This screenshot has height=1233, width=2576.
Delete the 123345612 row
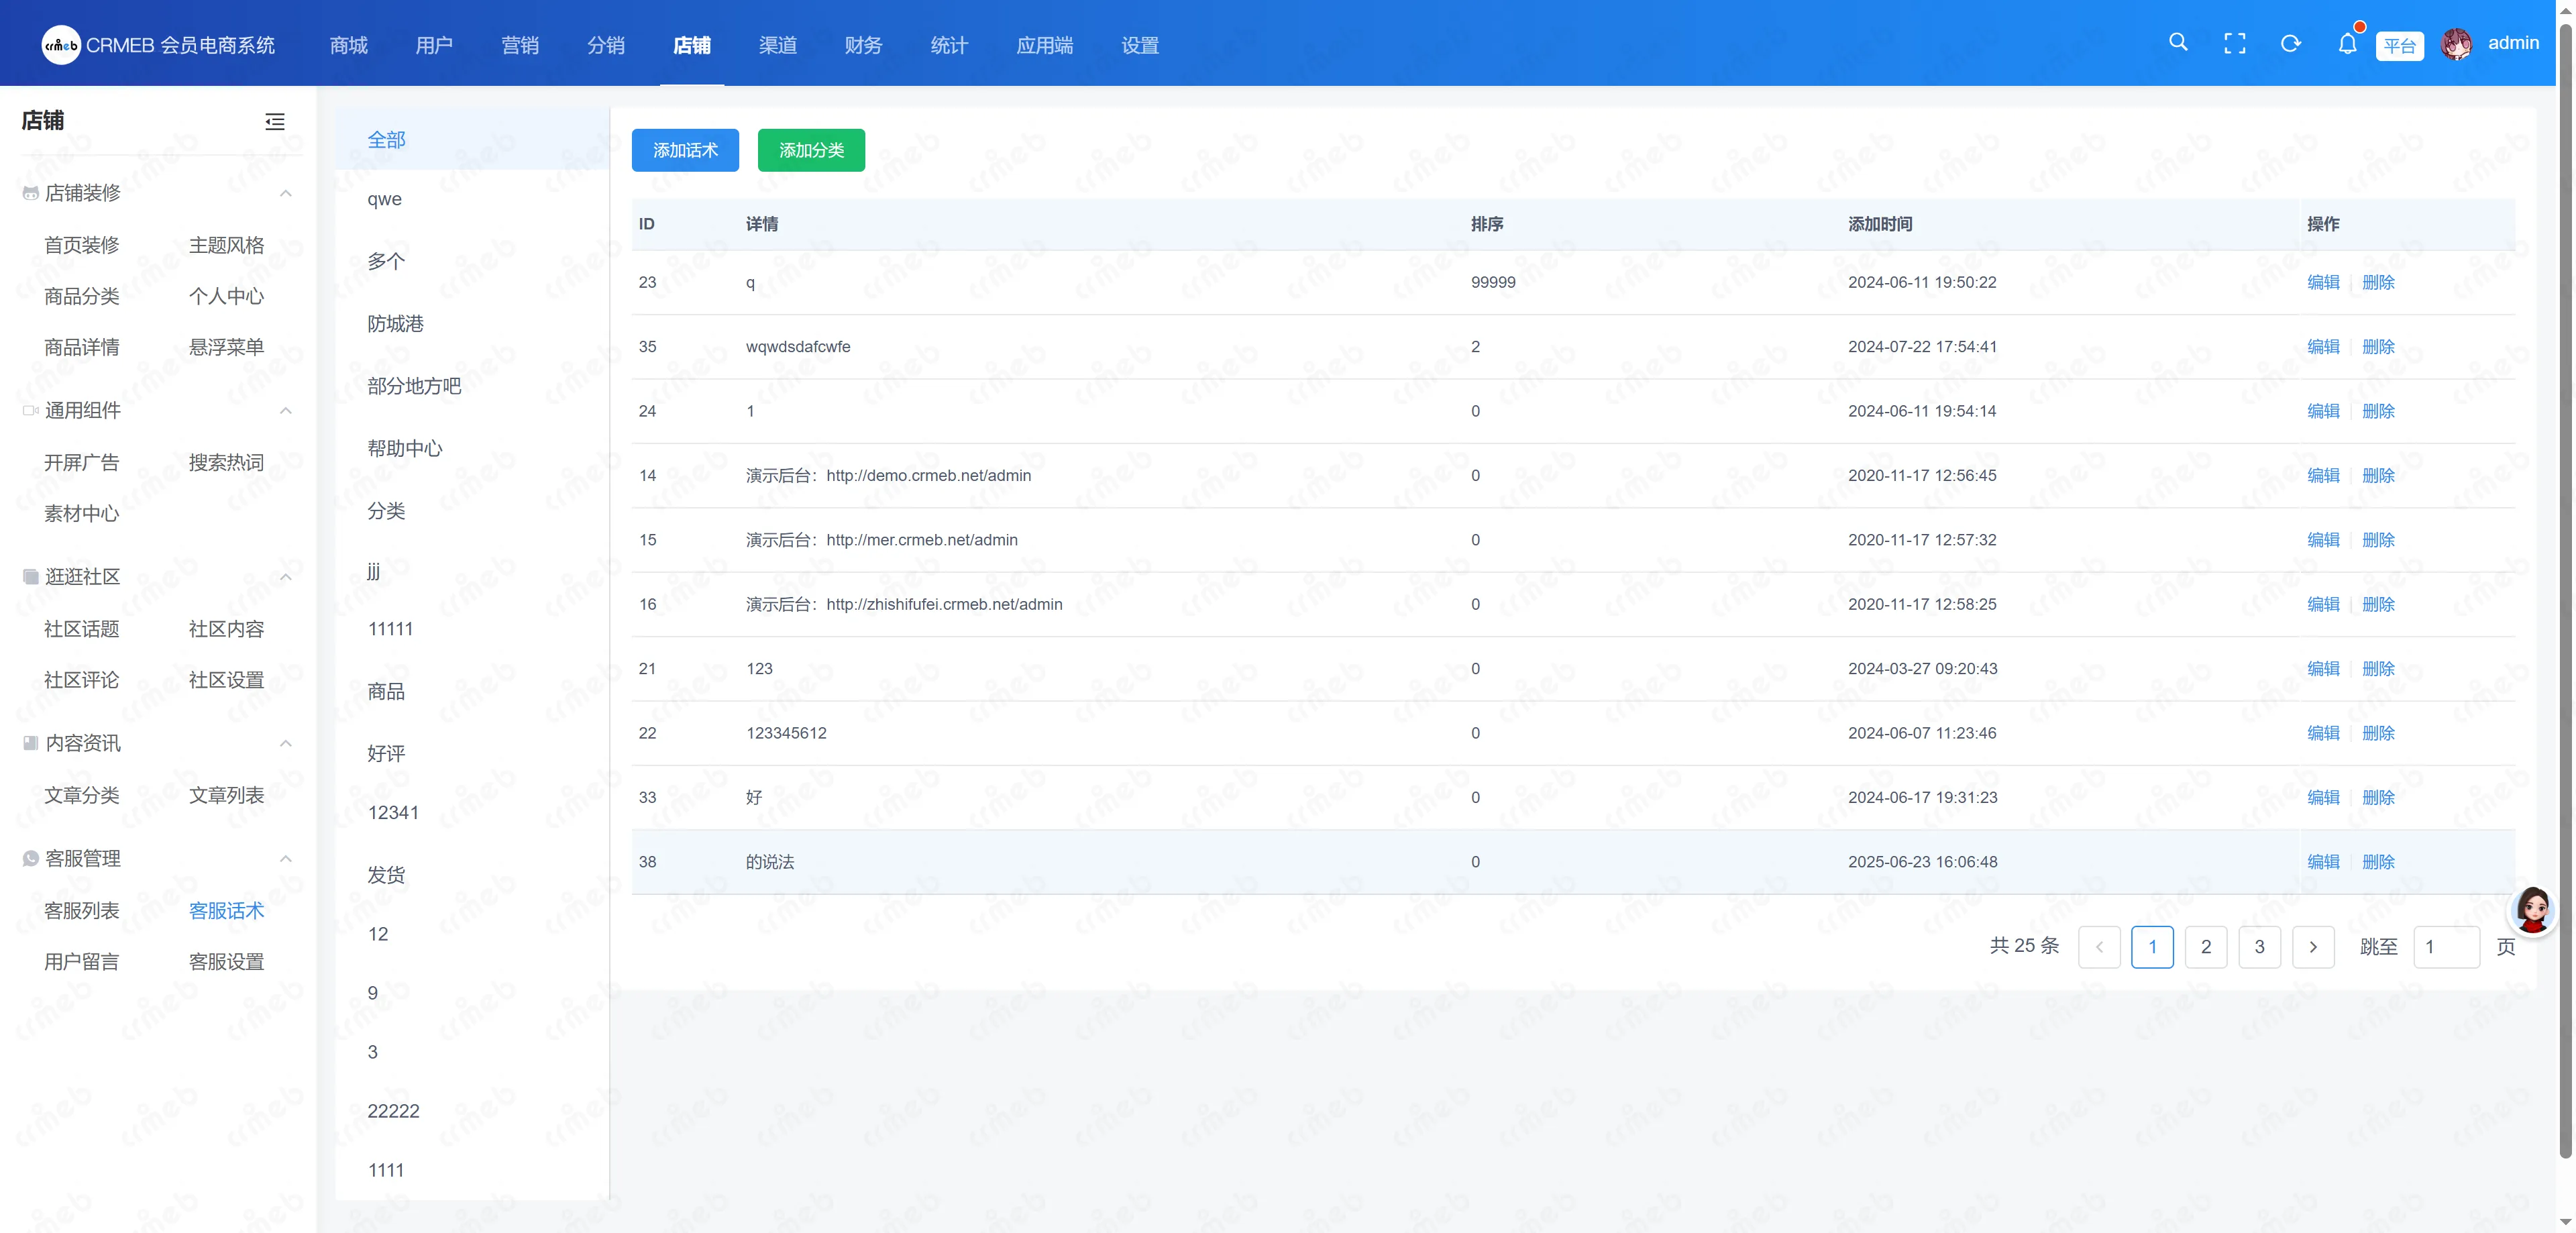pos(2378,733)
